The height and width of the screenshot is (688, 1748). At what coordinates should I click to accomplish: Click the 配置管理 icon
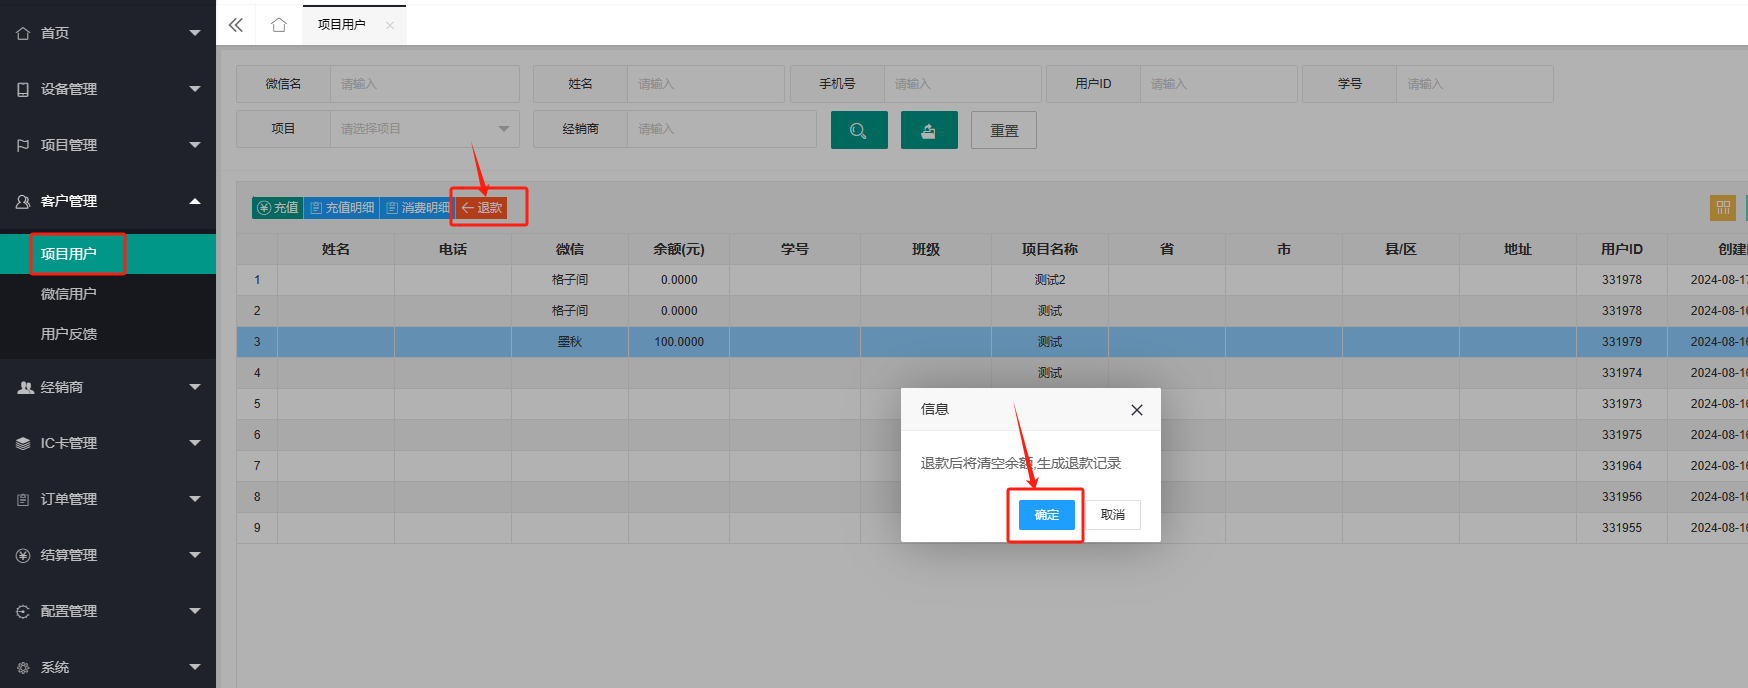coord(23,611)
